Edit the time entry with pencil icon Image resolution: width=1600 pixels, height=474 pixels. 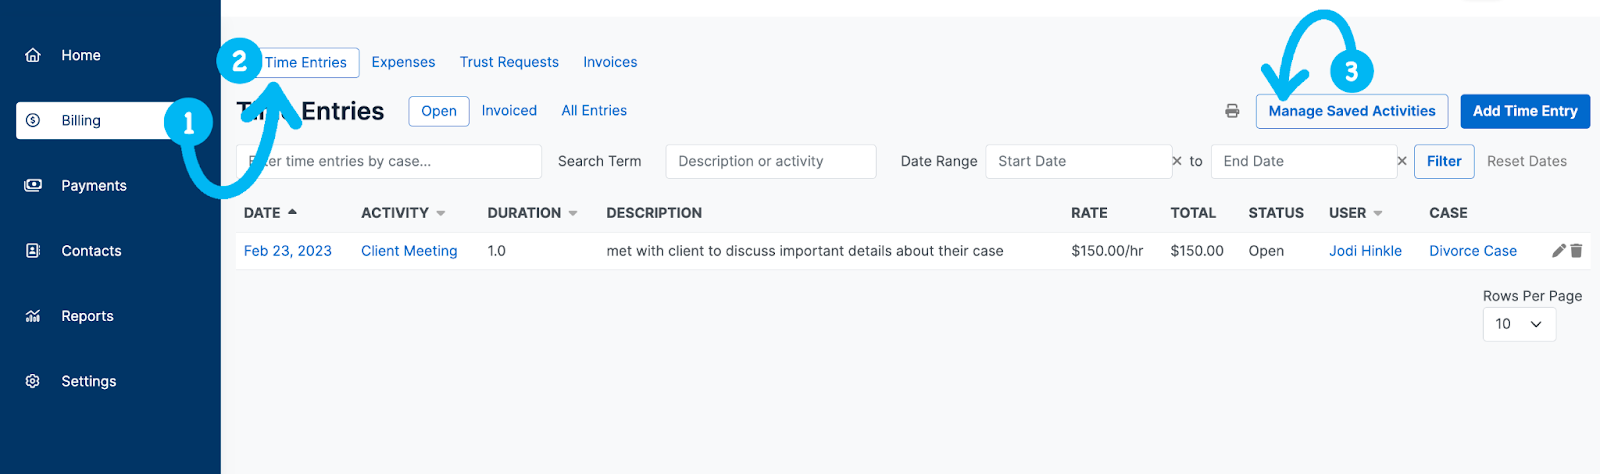1558,251
